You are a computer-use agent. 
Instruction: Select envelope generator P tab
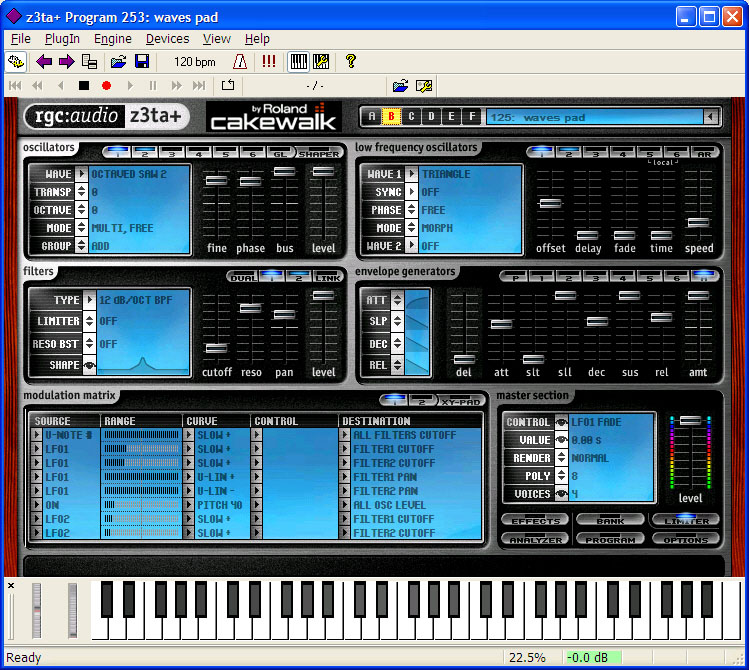point(515,277)
